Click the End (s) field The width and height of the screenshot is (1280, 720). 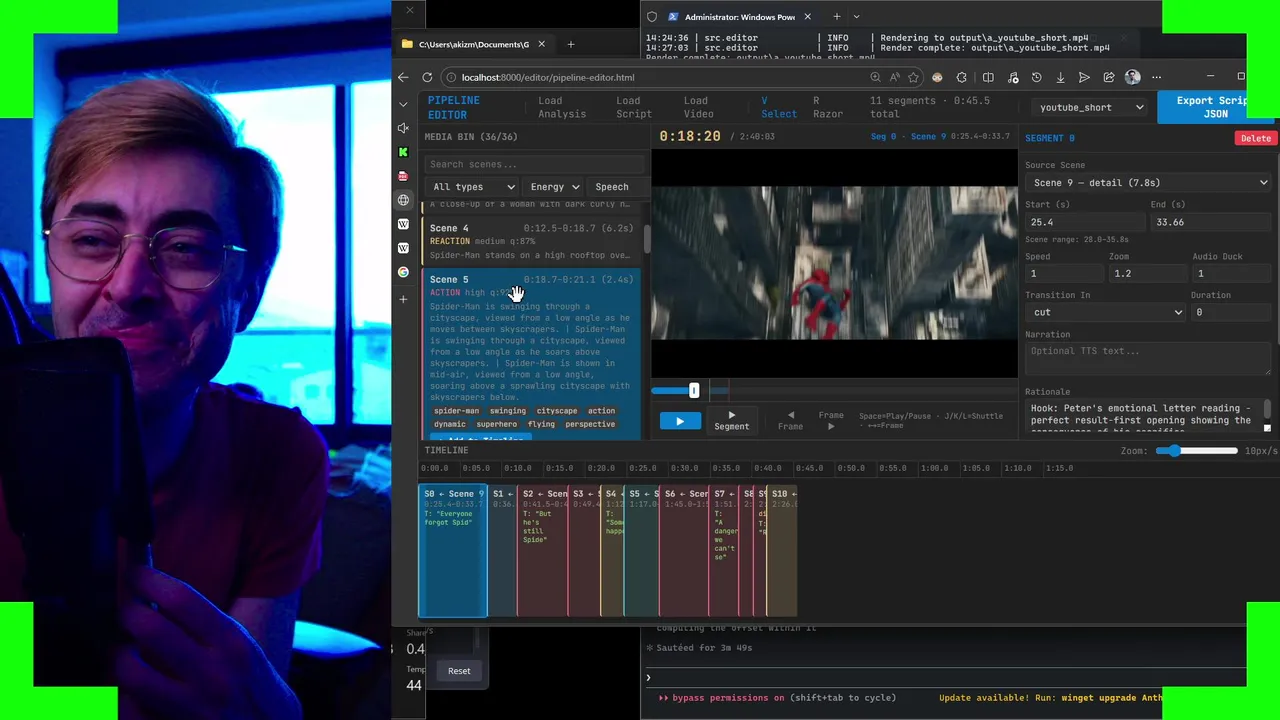tap(1212, 222)
